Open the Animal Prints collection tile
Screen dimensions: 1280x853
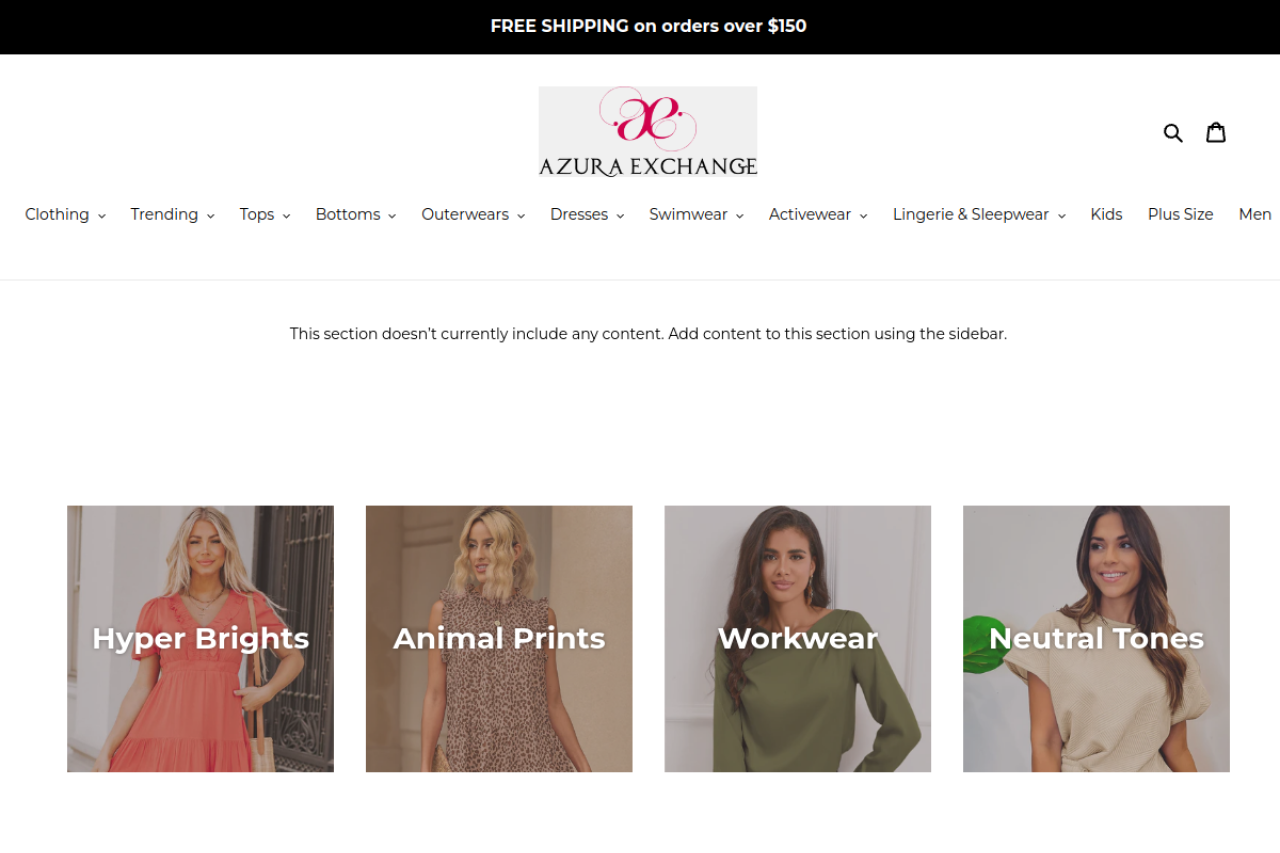coord(499,639)
